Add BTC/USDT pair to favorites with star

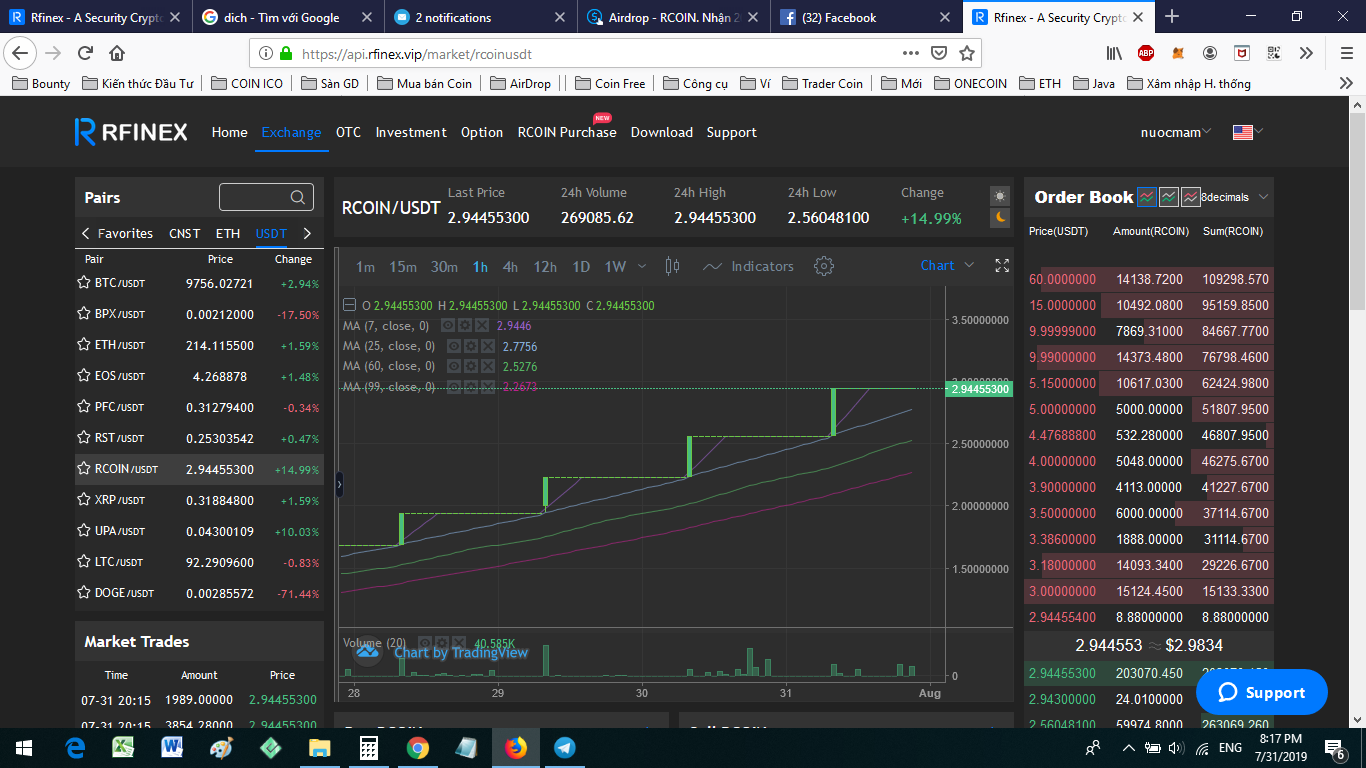(84, 283)
